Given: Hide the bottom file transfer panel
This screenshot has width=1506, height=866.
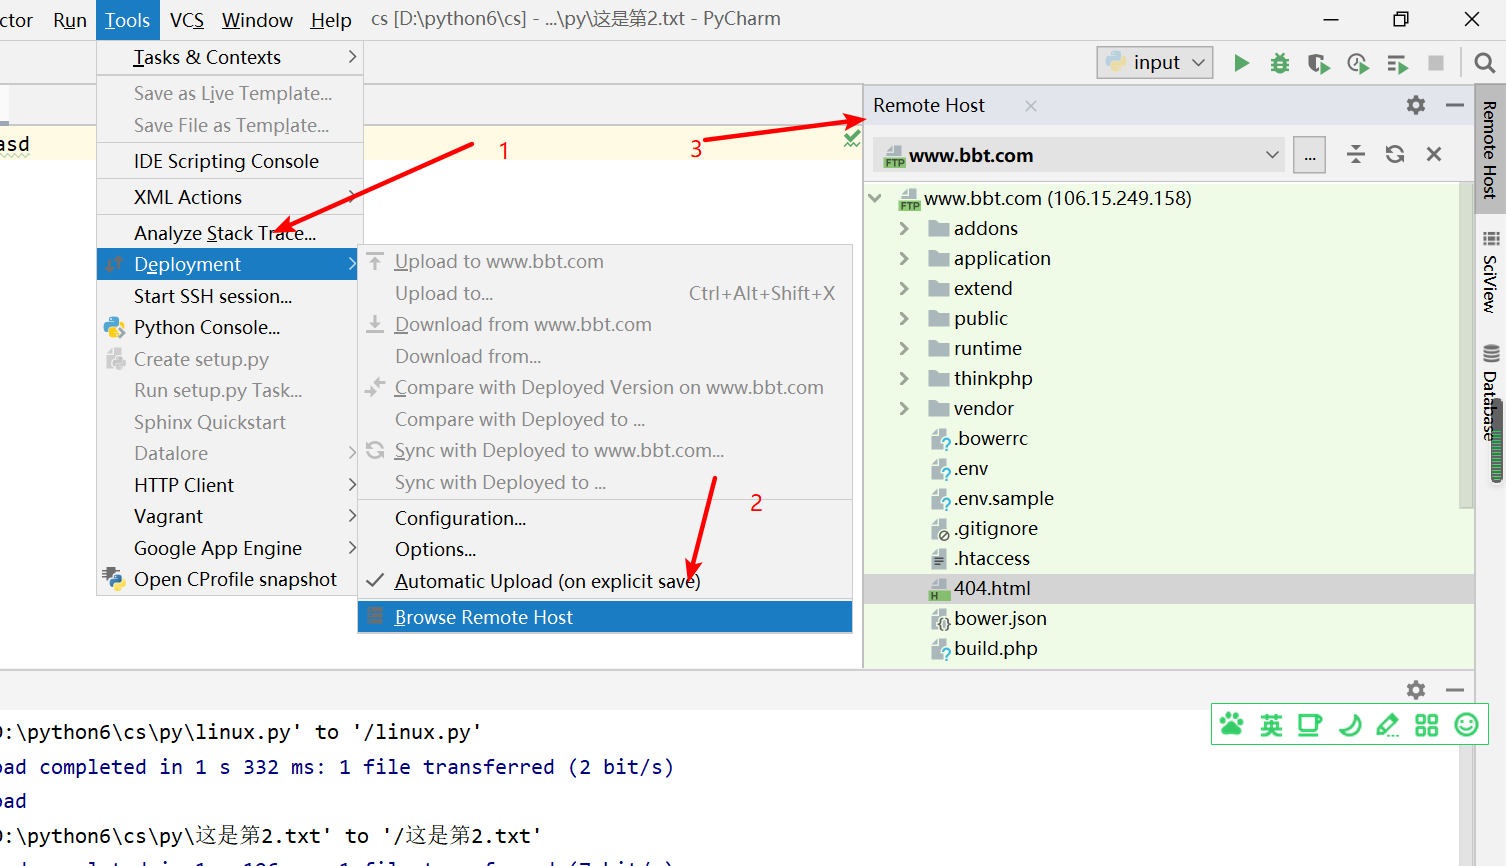Looking at the screenshot, I should pos(1455,690).
